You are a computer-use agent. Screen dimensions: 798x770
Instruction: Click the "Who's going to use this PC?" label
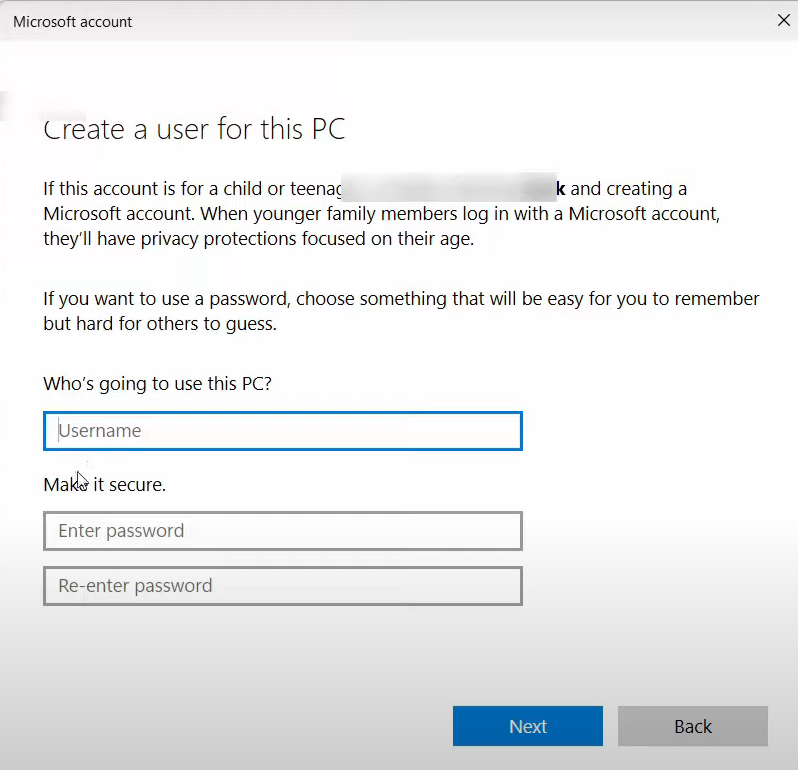pos(157,384)
